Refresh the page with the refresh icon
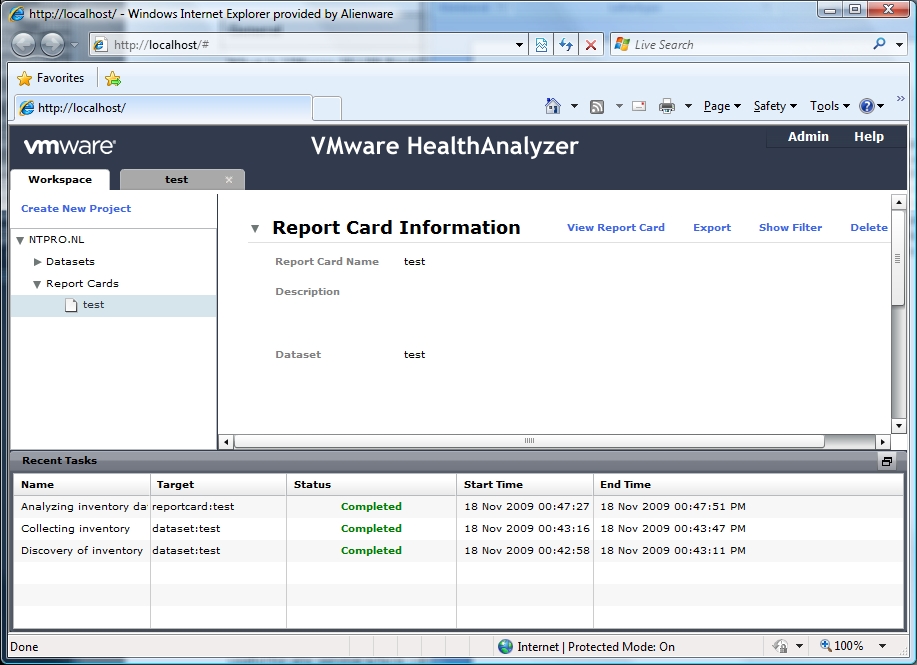The image size is (917, 665). pos(566,45)
